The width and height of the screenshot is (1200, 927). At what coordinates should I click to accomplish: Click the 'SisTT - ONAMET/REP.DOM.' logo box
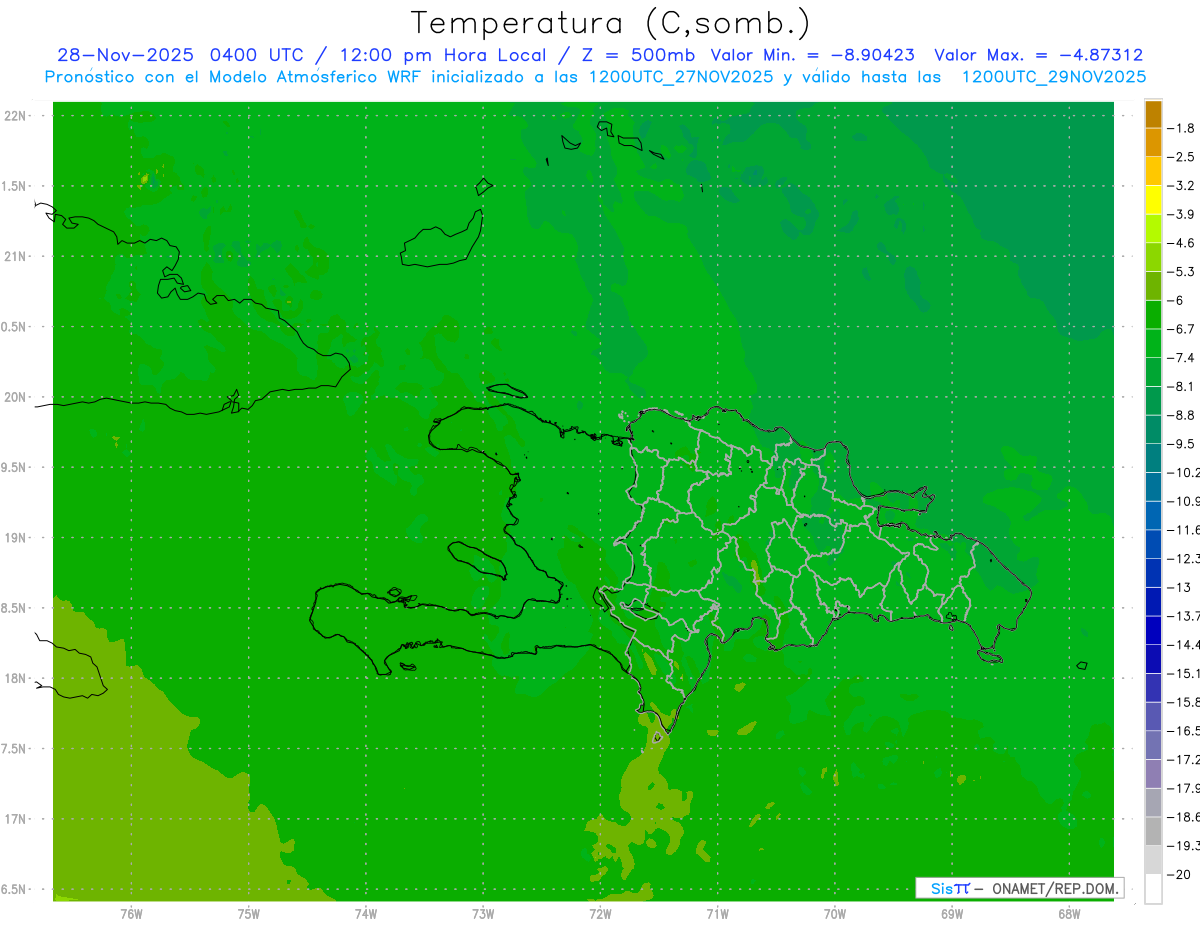1019,888
